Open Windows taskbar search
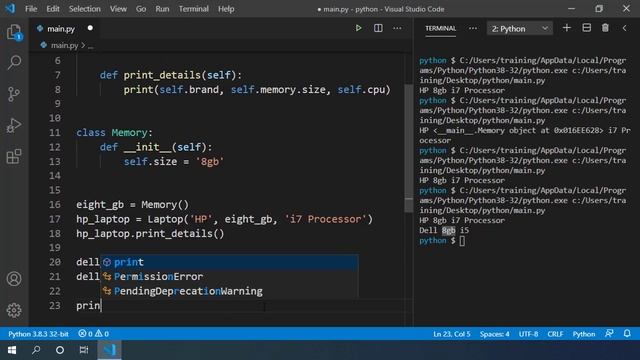 [x=36, y=350]
